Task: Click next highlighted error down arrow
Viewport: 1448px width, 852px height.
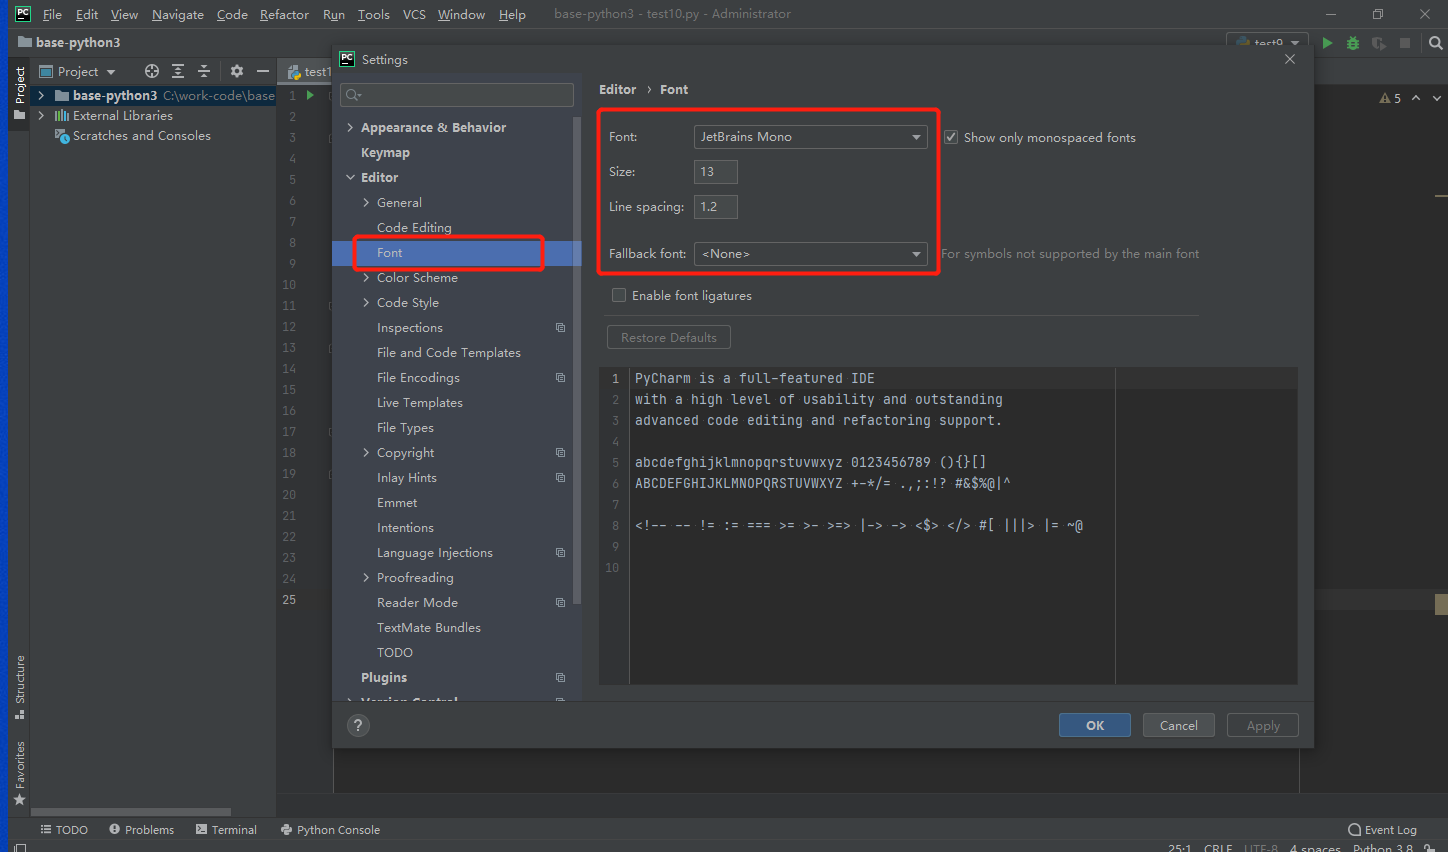Action: tap(1437, 98)
